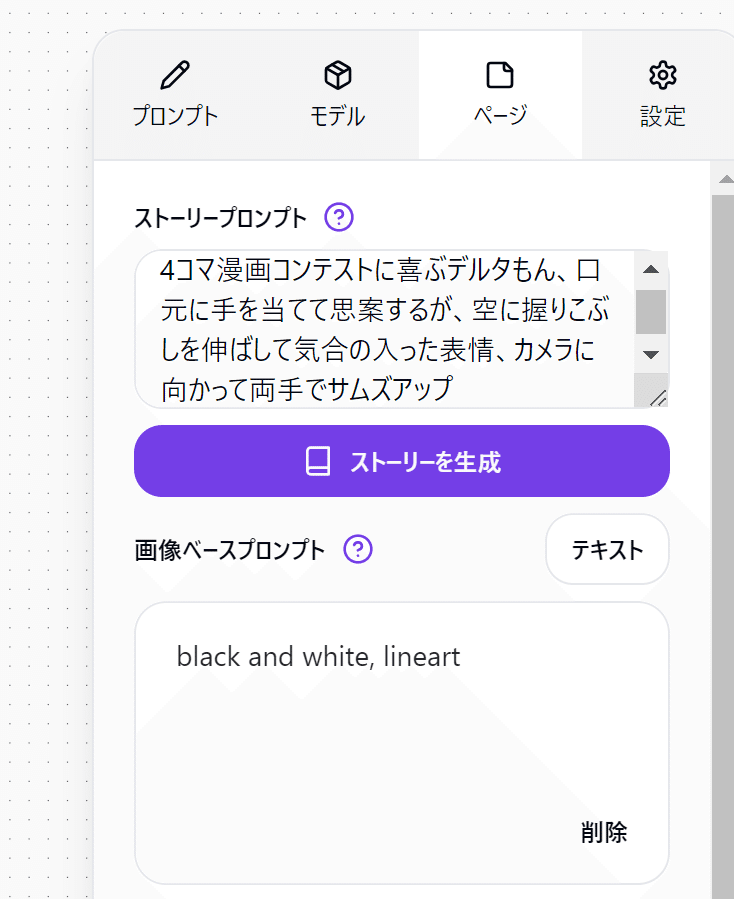The image size is (734, 899).
Task: Click the panel's right-edge scrollbar
Action: point(724,400)
